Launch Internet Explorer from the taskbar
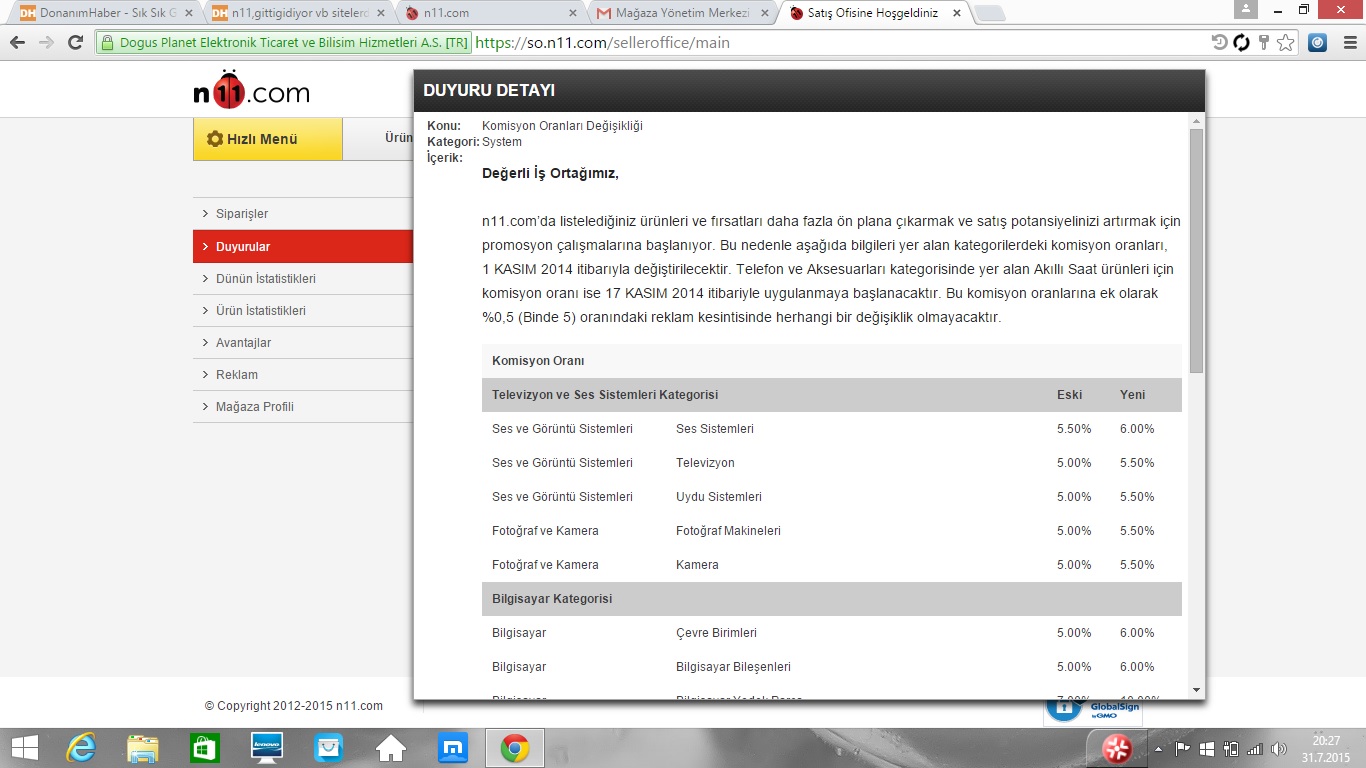Screen dimensions: 1366x768 coord(80,747)
